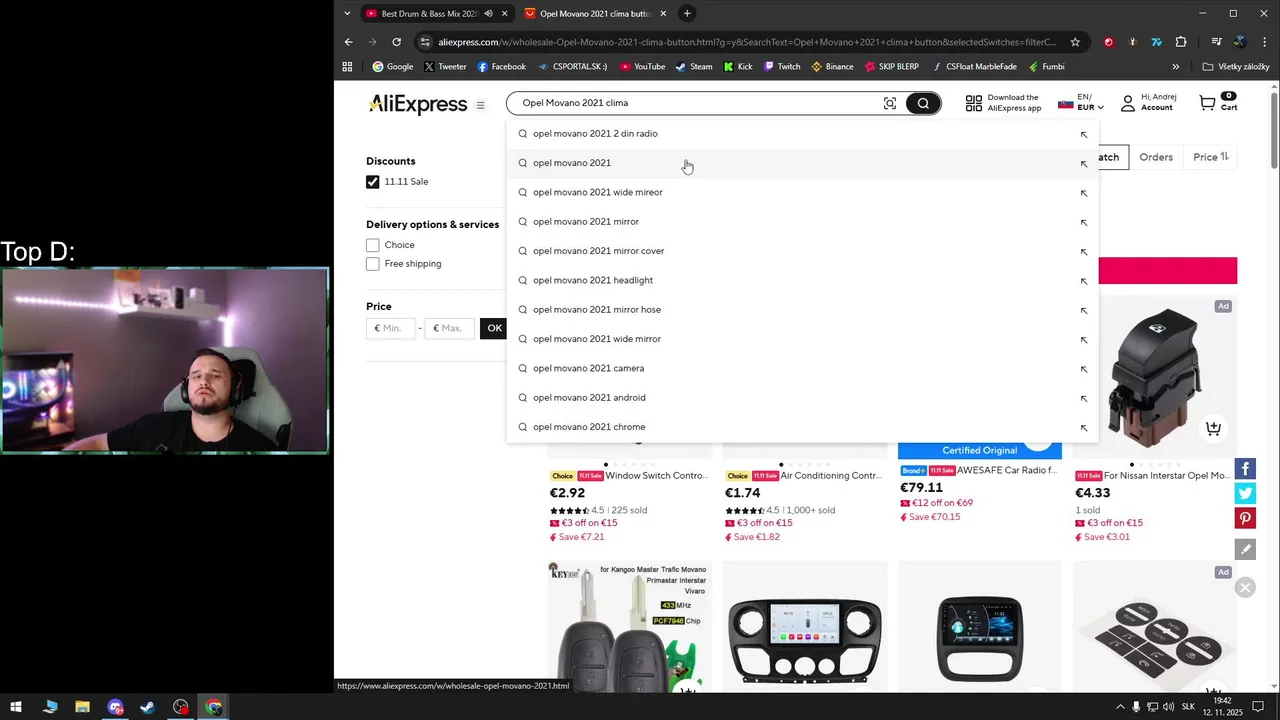
Task: Fill arrow next to 'opel movano 2021 chrome'
Action: (1083, 428)
